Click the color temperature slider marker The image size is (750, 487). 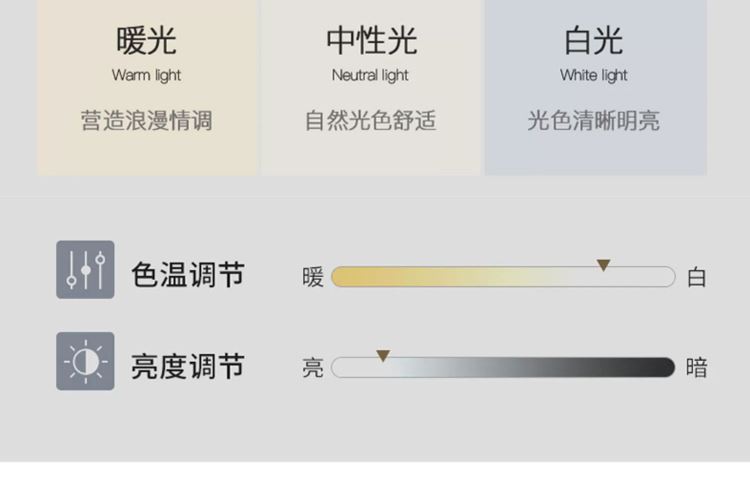point(604,265)
